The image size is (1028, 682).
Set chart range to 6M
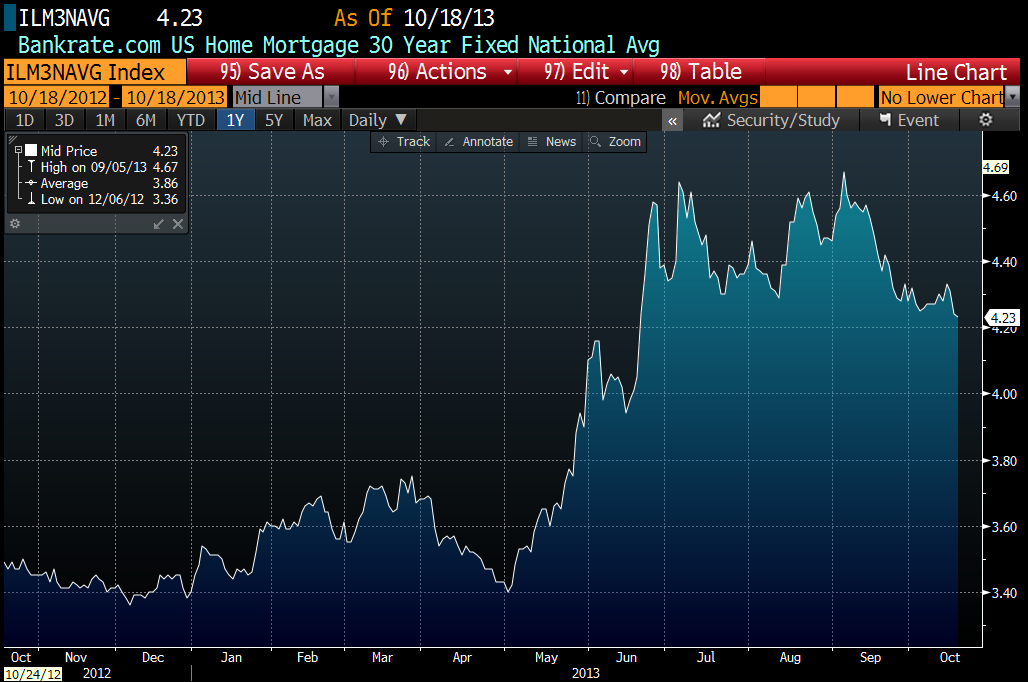146,120
